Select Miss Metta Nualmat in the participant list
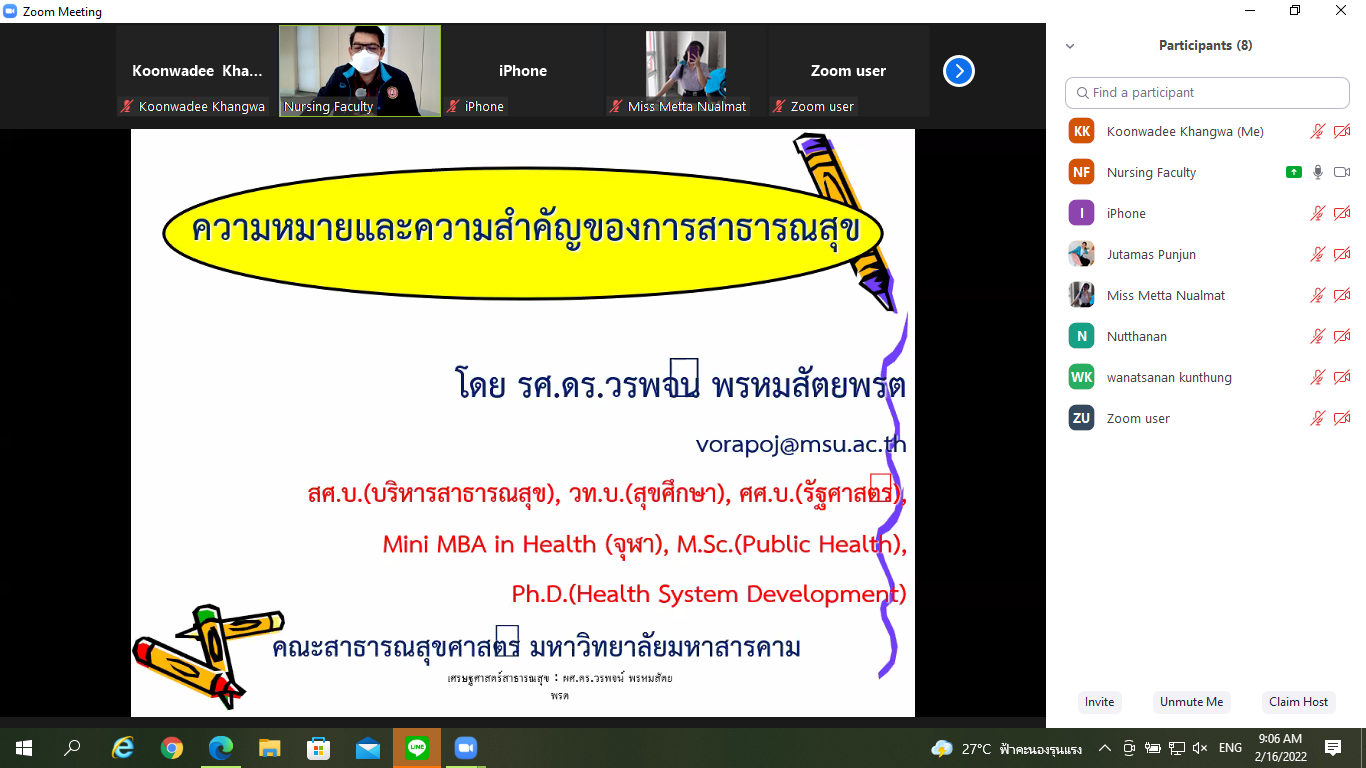Screen dimensions: 1366x768 1165,295
